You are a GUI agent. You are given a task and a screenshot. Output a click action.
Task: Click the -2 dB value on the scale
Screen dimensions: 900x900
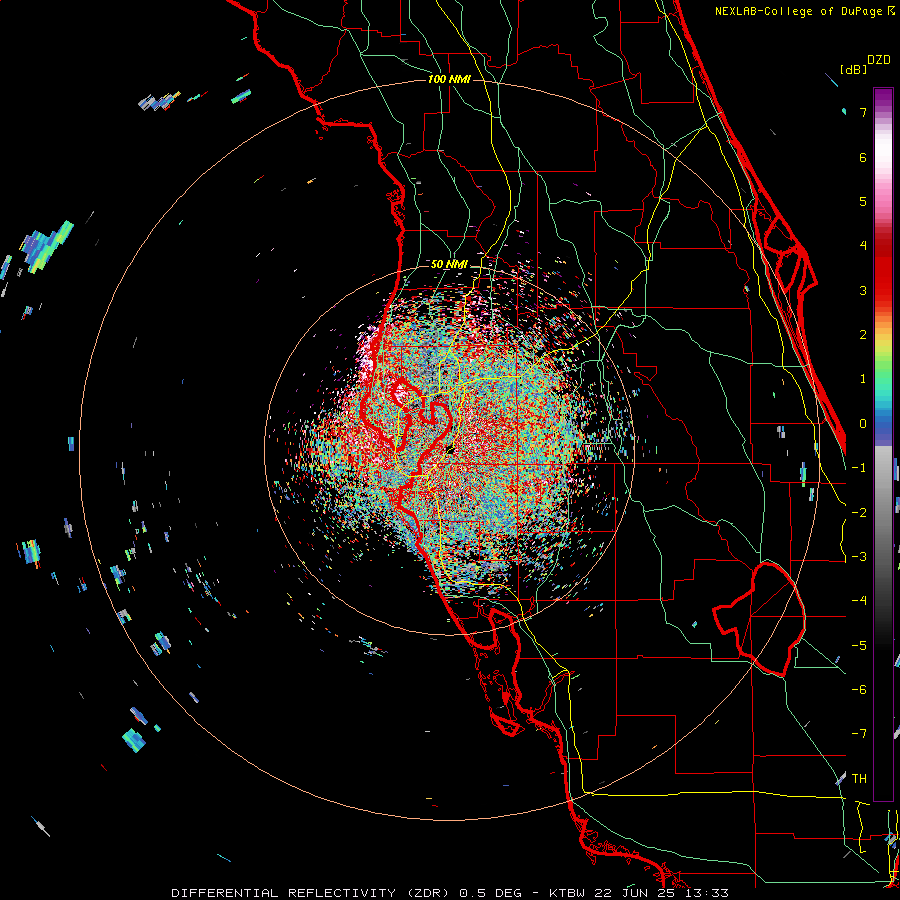[x=859, y=512]
